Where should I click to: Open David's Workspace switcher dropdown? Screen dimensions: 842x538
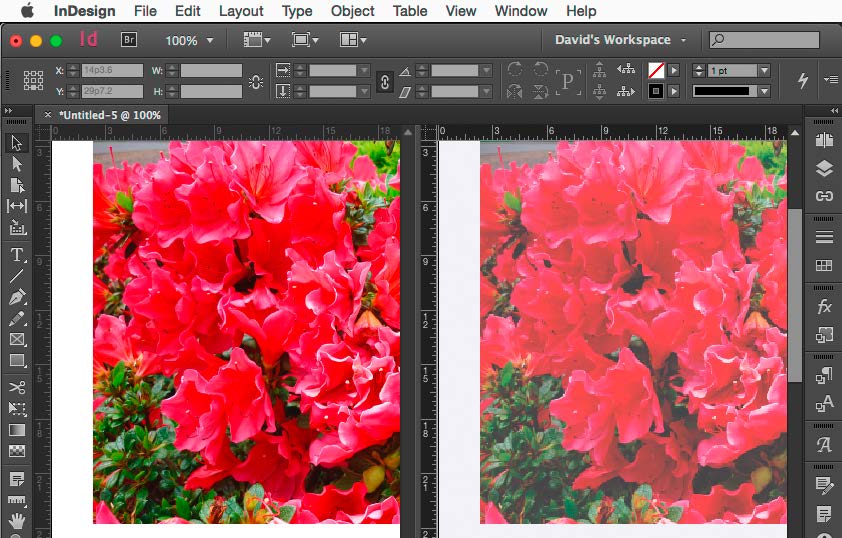(620, 40)
